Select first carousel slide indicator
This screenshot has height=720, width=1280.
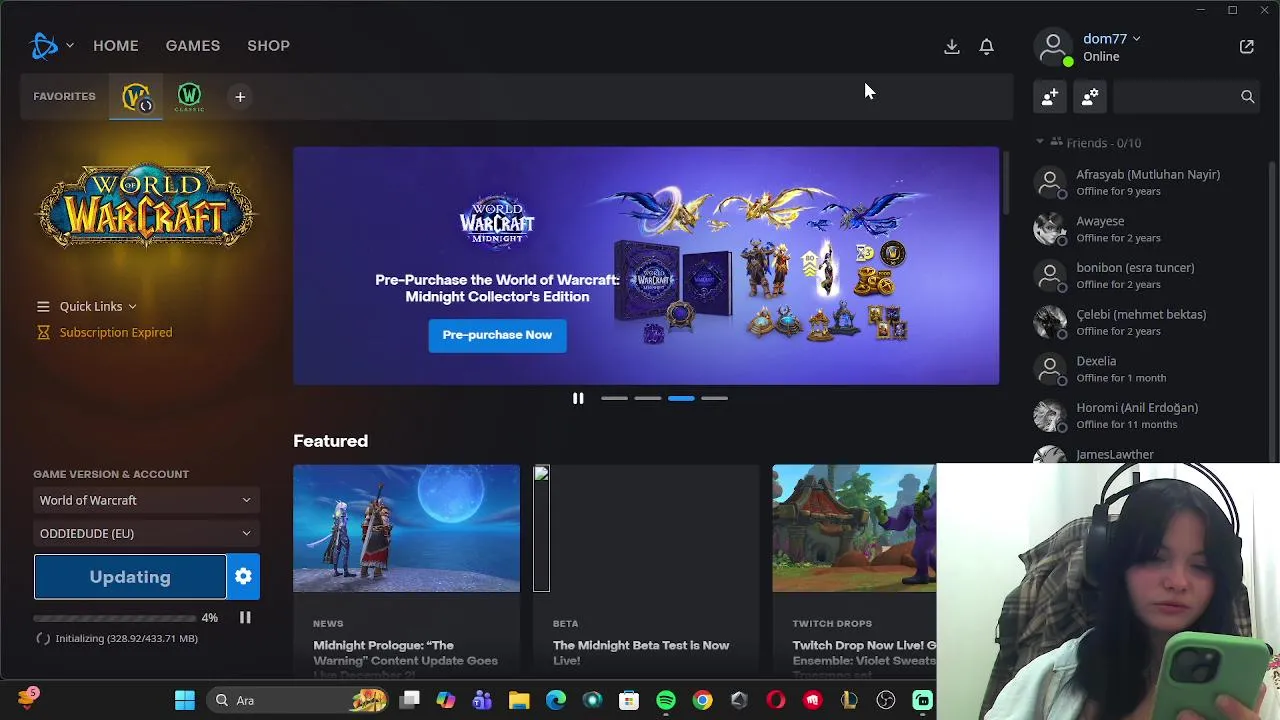click(614, 398)
